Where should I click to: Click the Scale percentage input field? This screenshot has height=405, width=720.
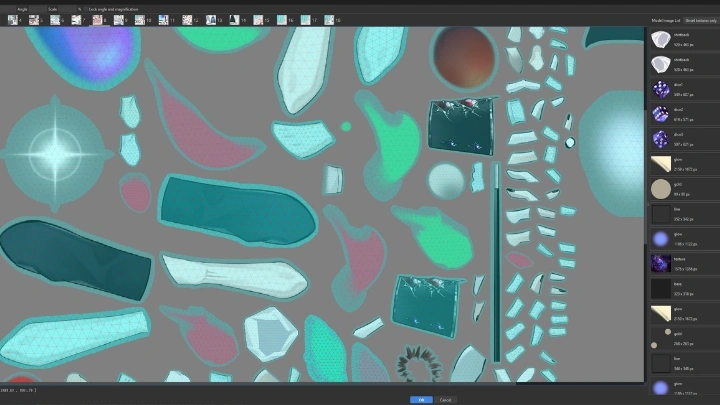(x=68, y=9)
